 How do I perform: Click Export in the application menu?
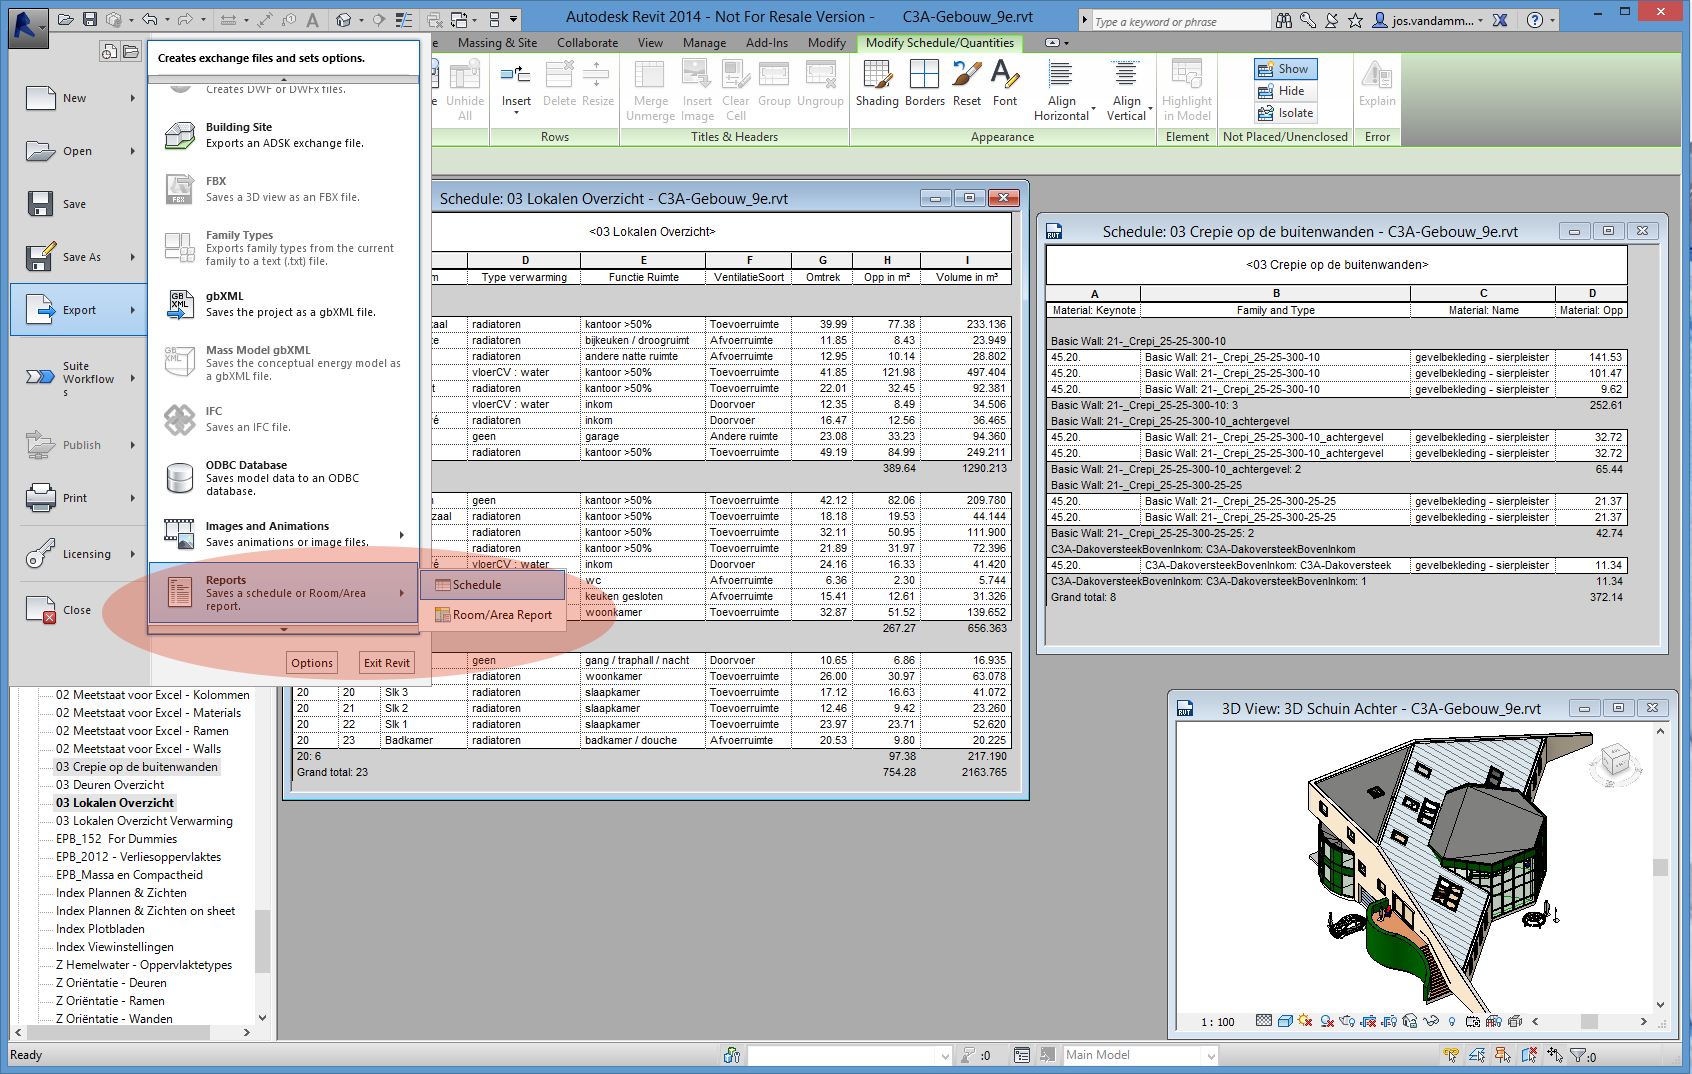[78, 310]
